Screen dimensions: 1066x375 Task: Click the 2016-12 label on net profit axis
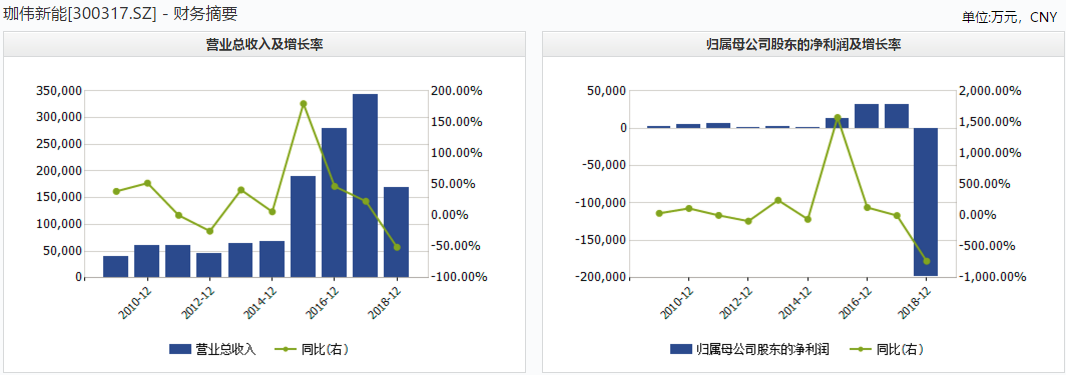[x=855, y=302]
